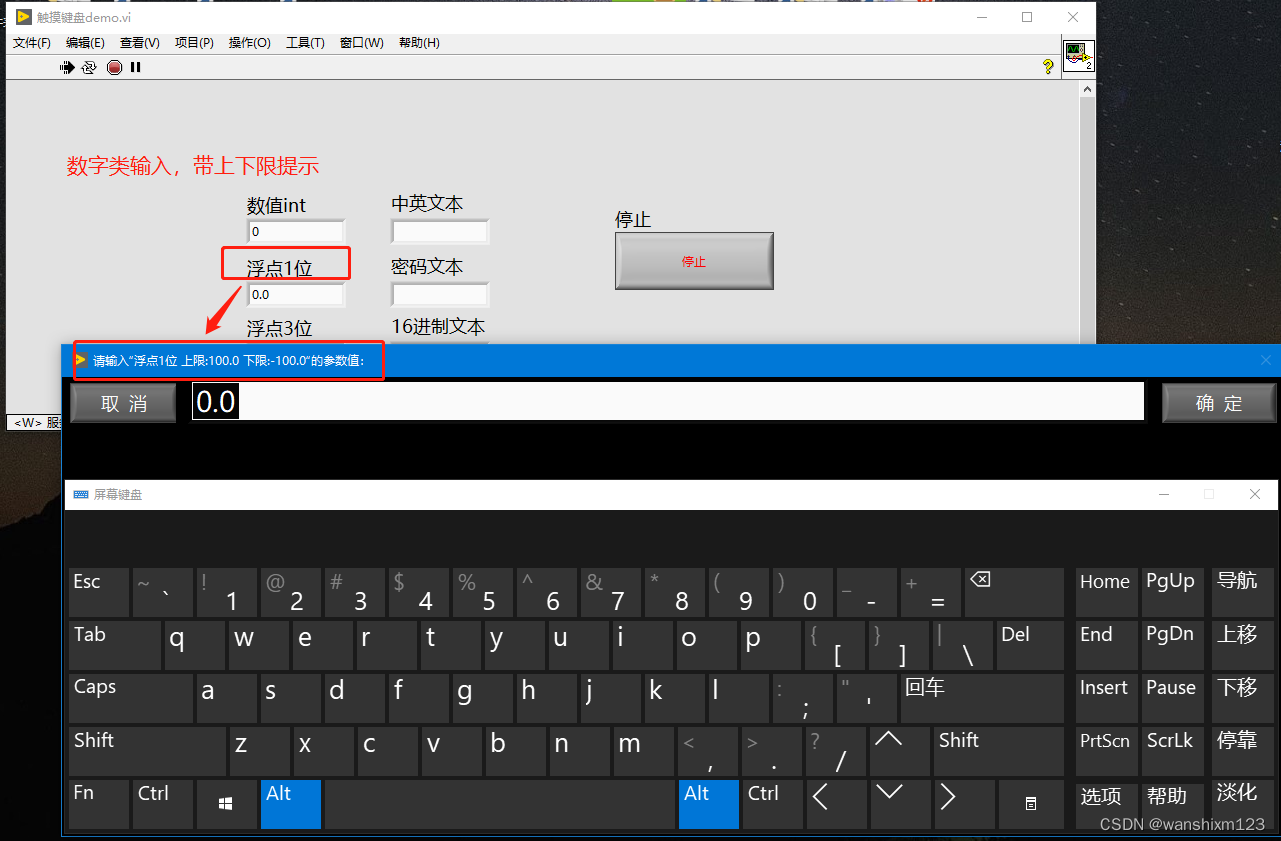
Task: Toggle off the highlighted Alt key
Action: pos(291,804)
